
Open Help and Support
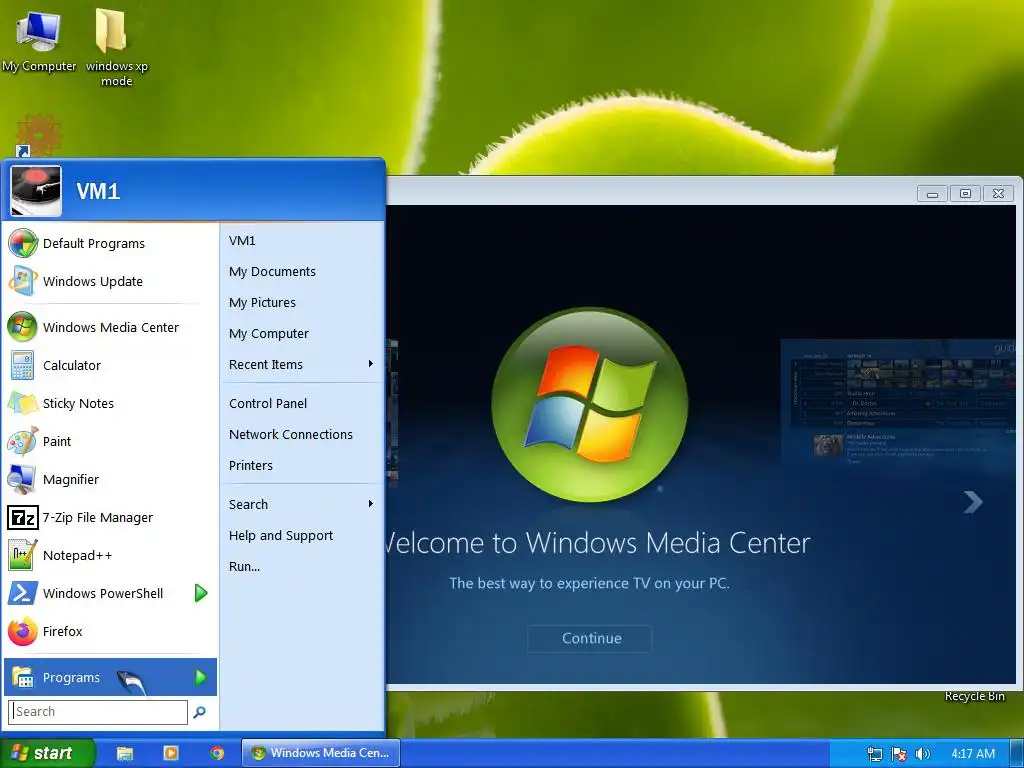coord(281,536)
